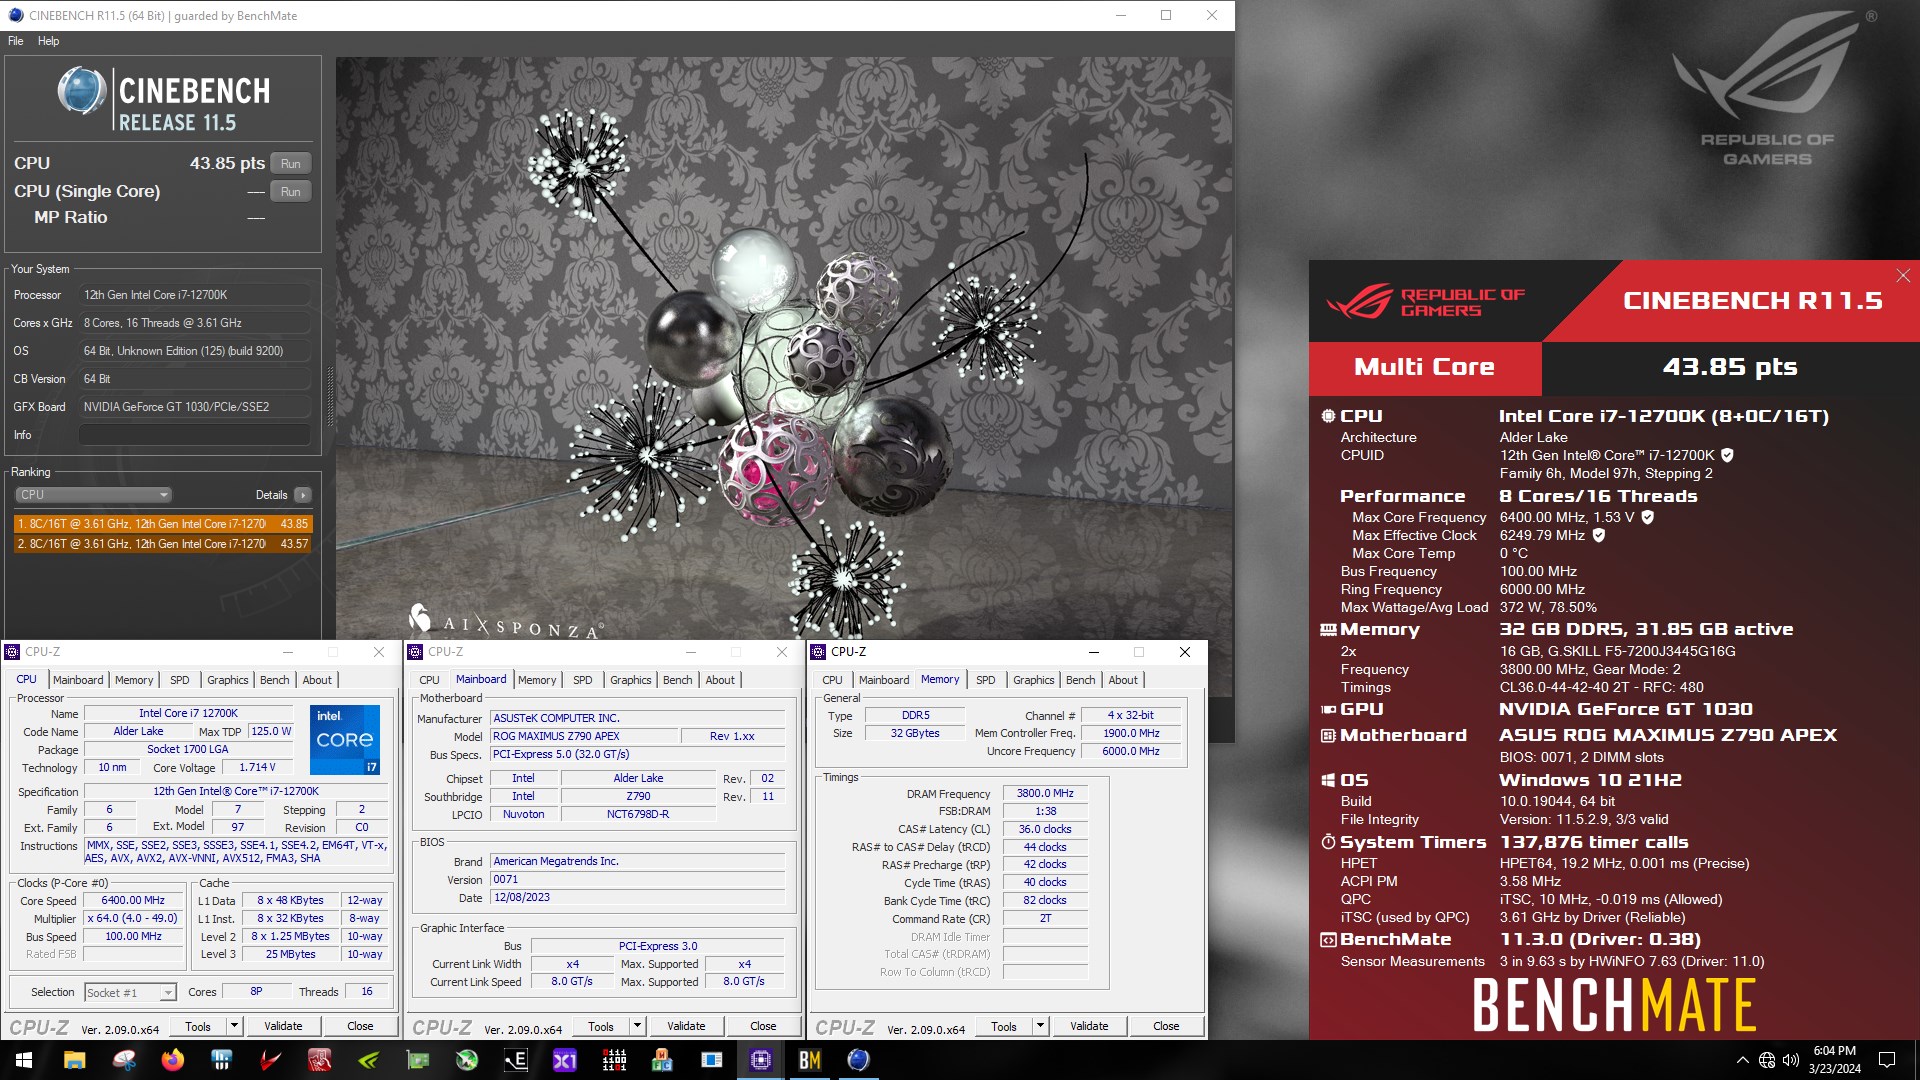
Task: Click the CPU chip icon in BenchMate panel
Action: click(x=1328, y=416)
